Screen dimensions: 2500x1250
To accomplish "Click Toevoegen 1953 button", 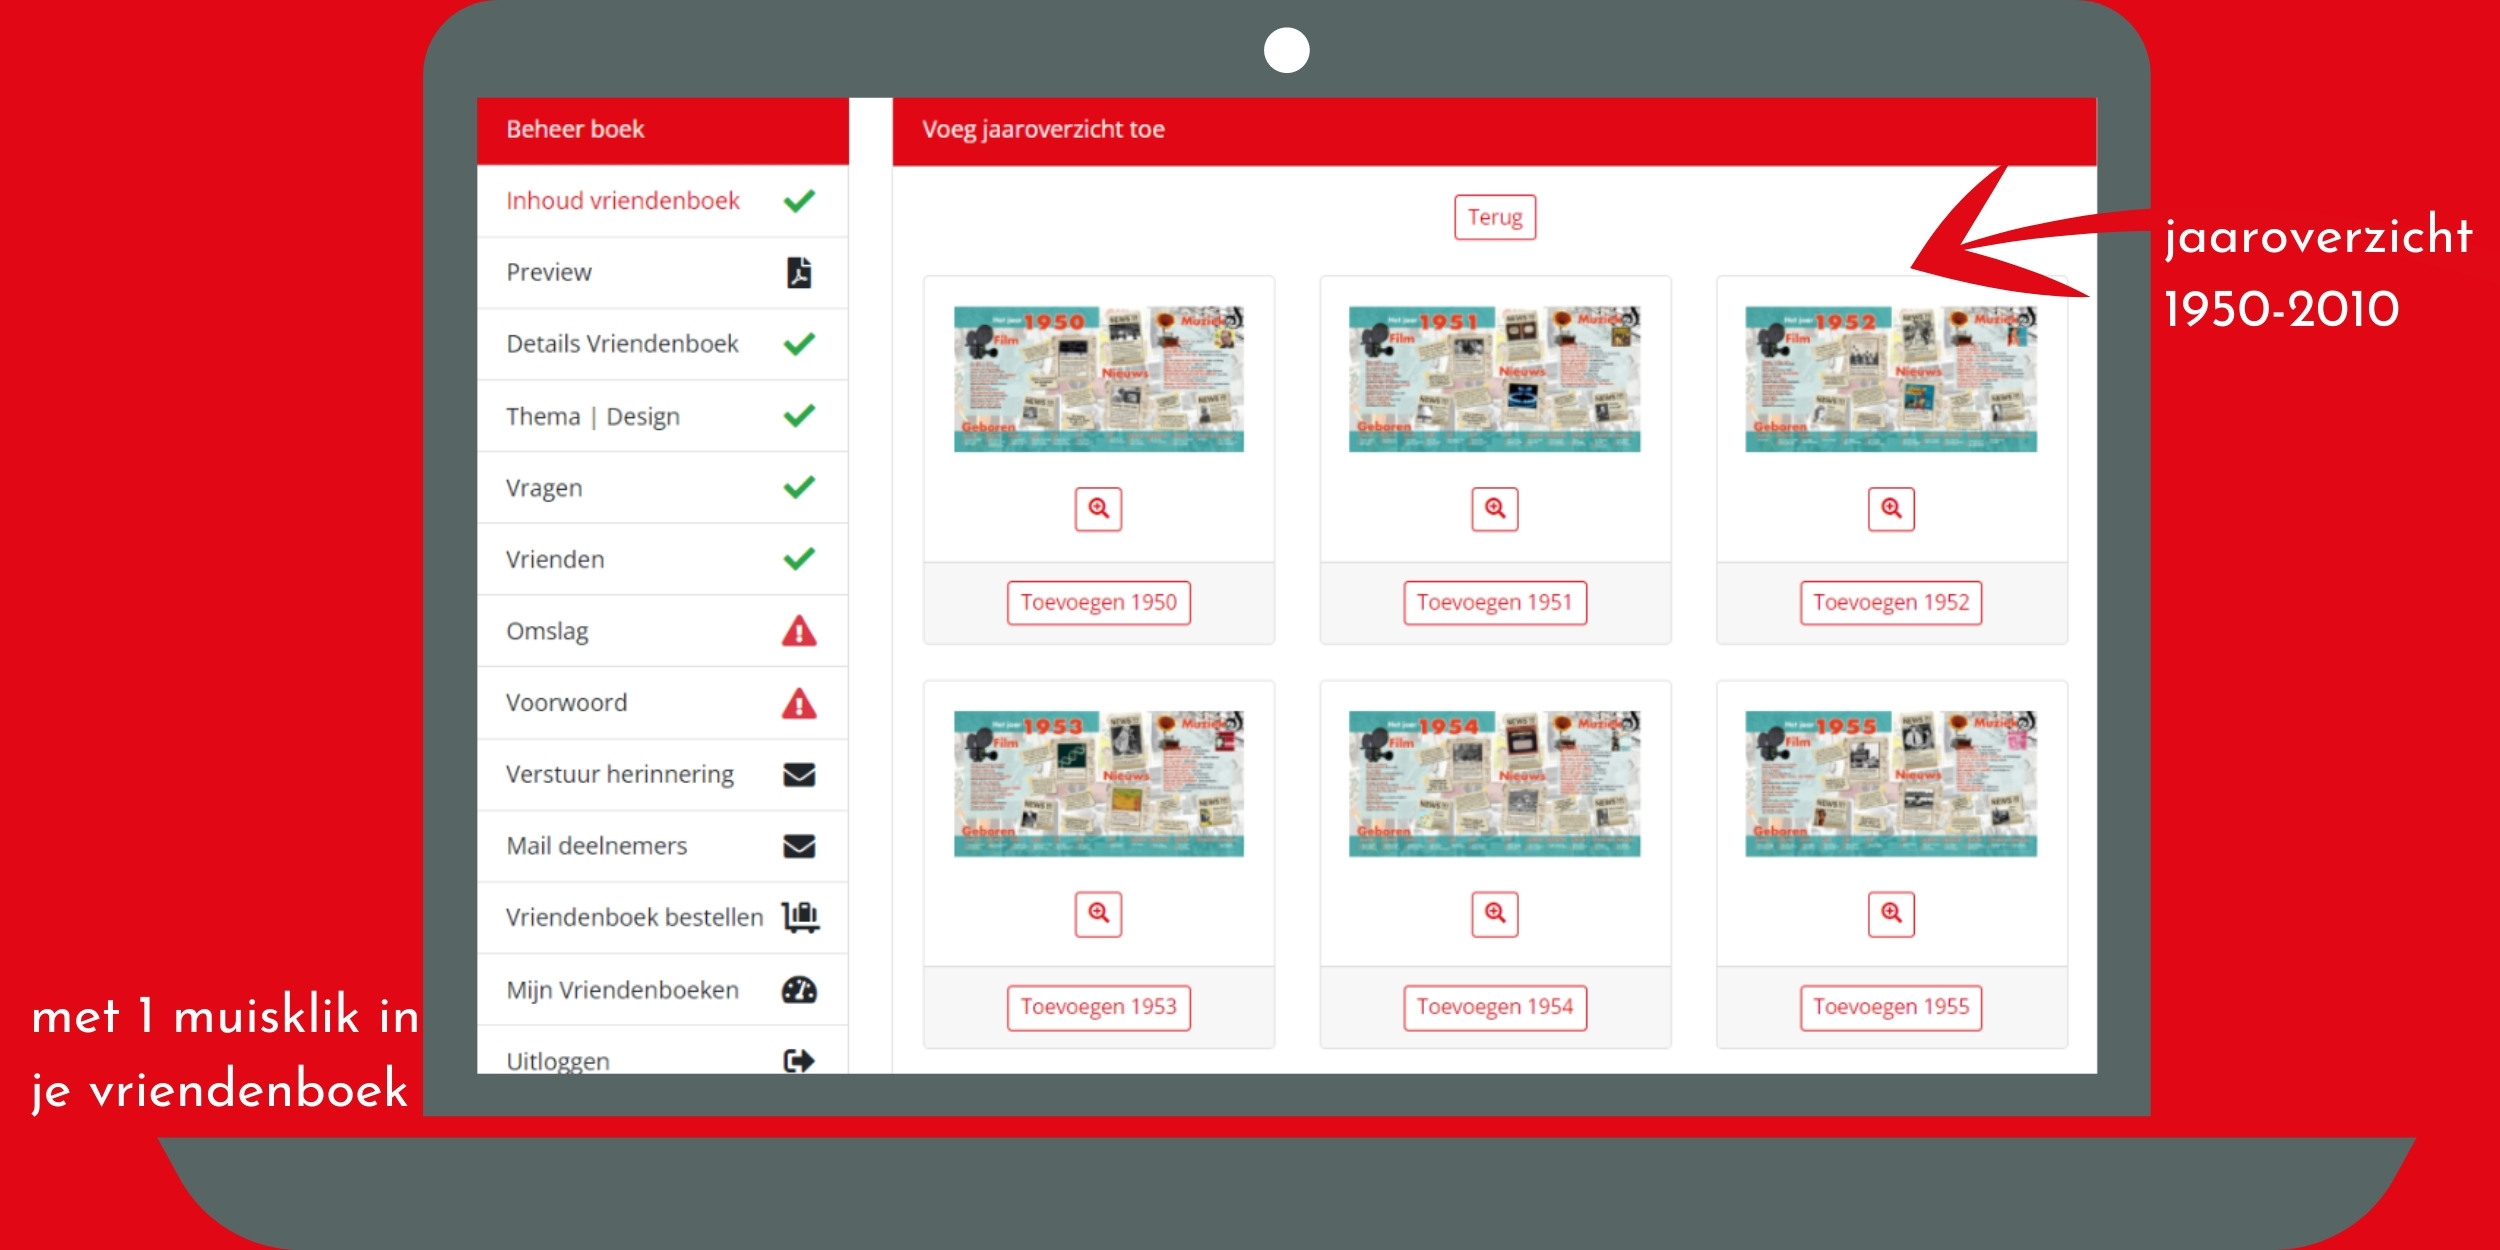I will [x=1098, y=1007].
